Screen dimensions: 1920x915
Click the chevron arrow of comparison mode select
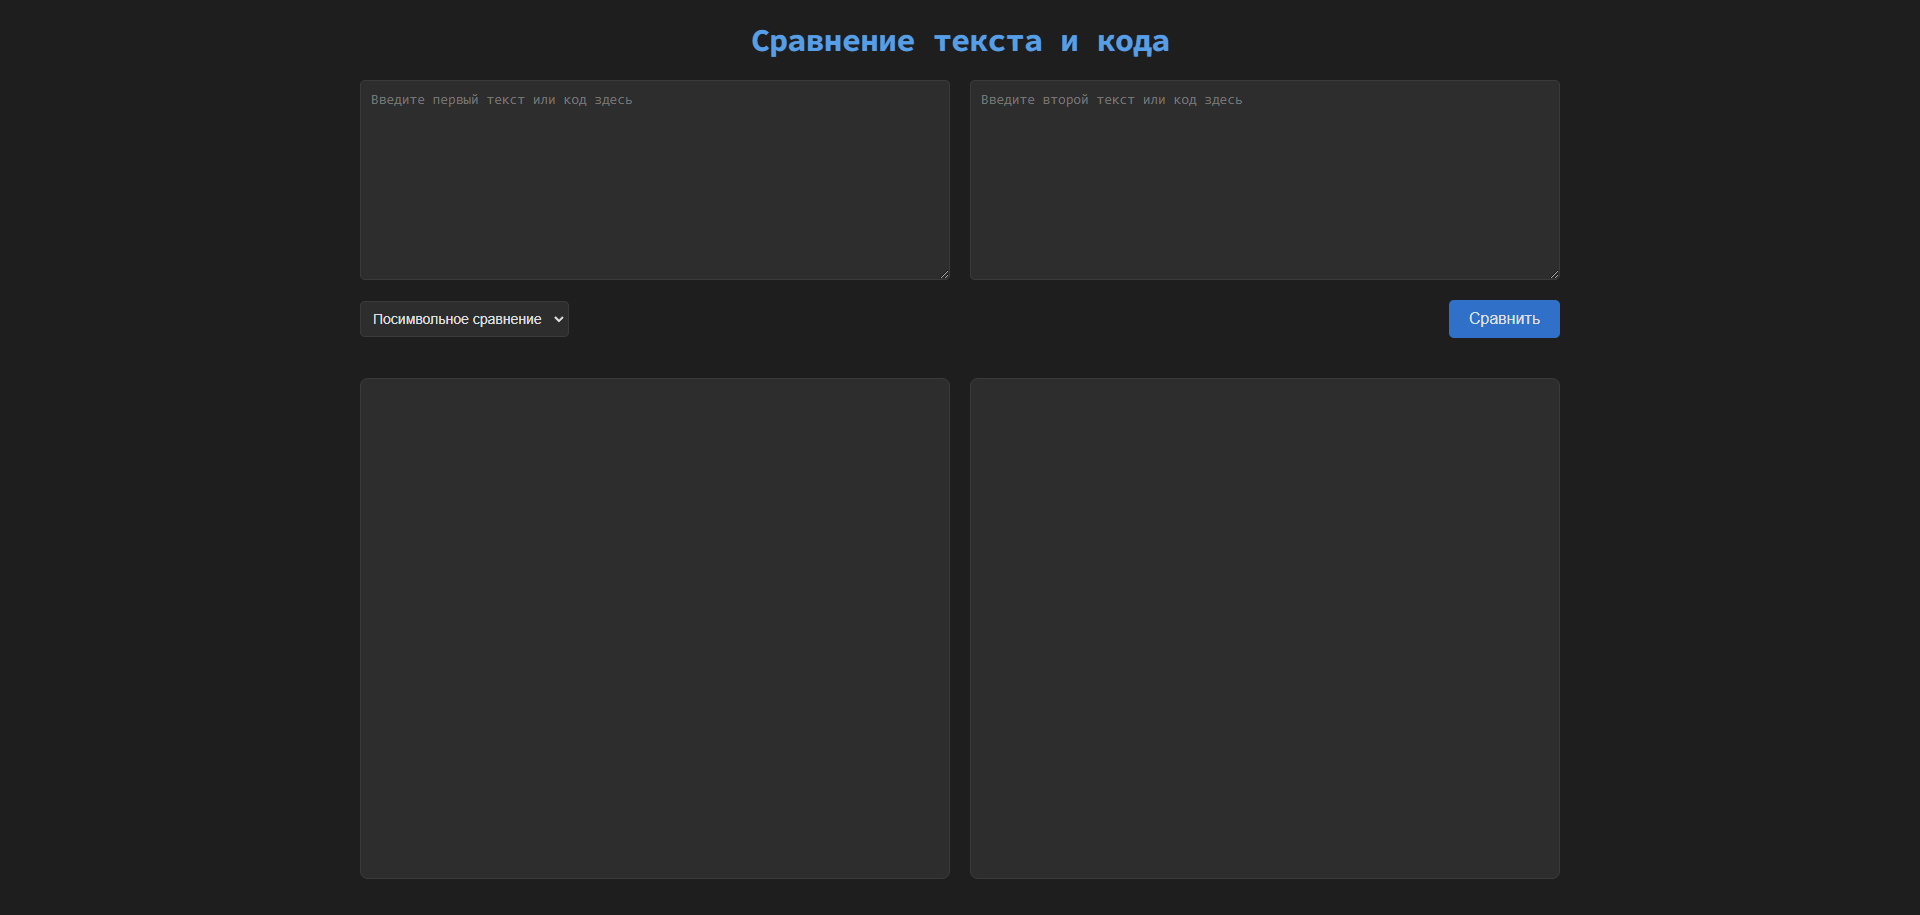(x=558, y=319)
